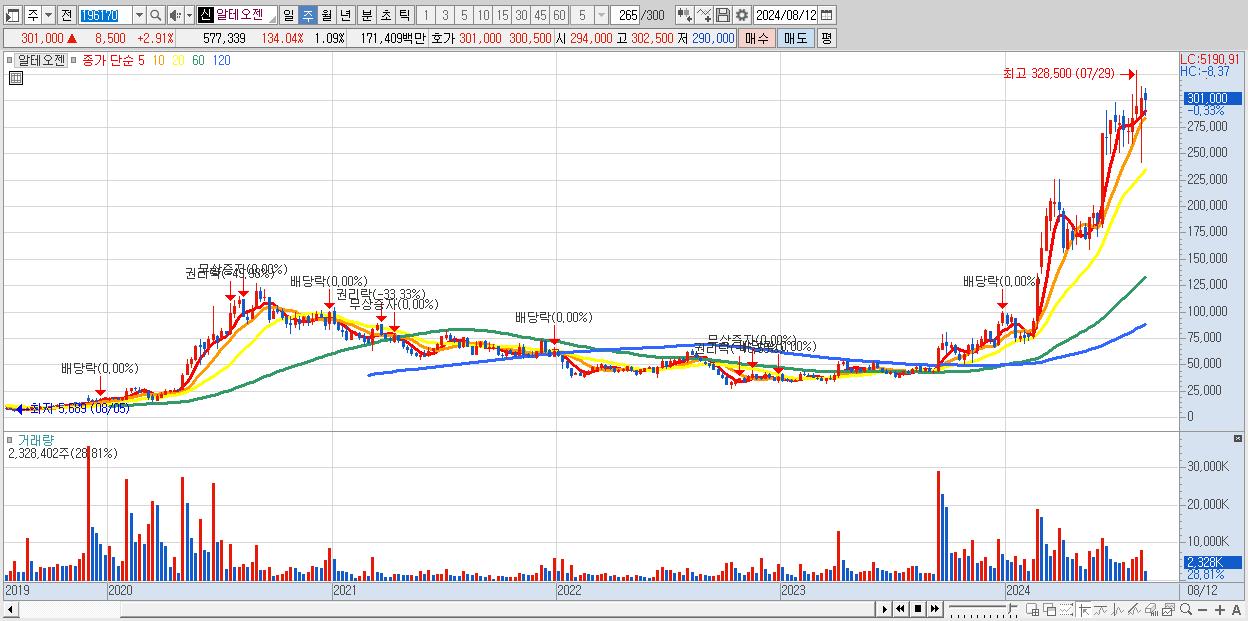
Task: Open dropdown arrow next to 주 selector
Action: pyautogui.click(x=48, y=15)
